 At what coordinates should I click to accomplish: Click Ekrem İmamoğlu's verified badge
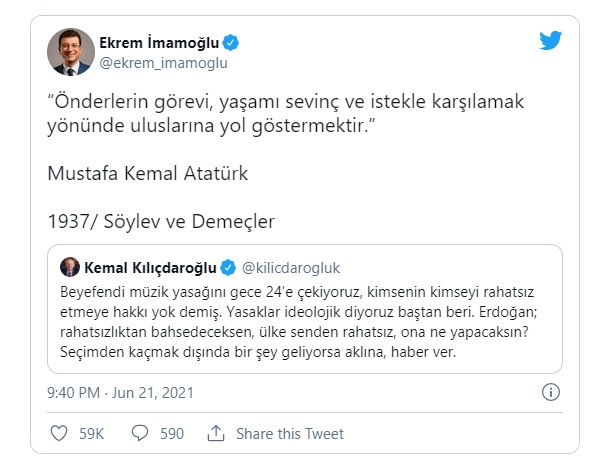point(231,43)
